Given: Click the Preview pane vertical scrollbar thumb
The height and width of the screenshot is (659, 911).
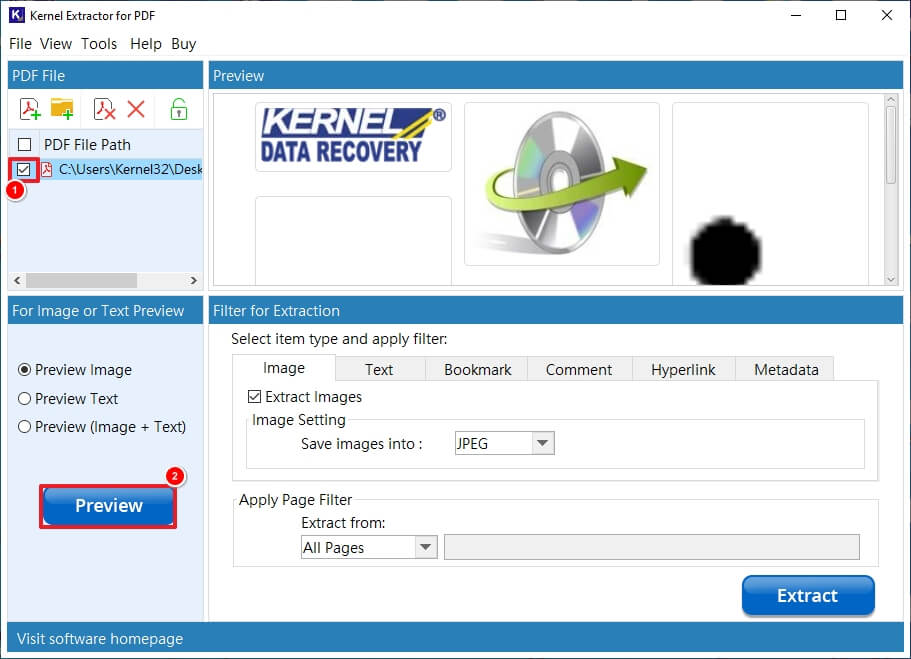Looking at the screenshot, I should (x=891, y=145).
